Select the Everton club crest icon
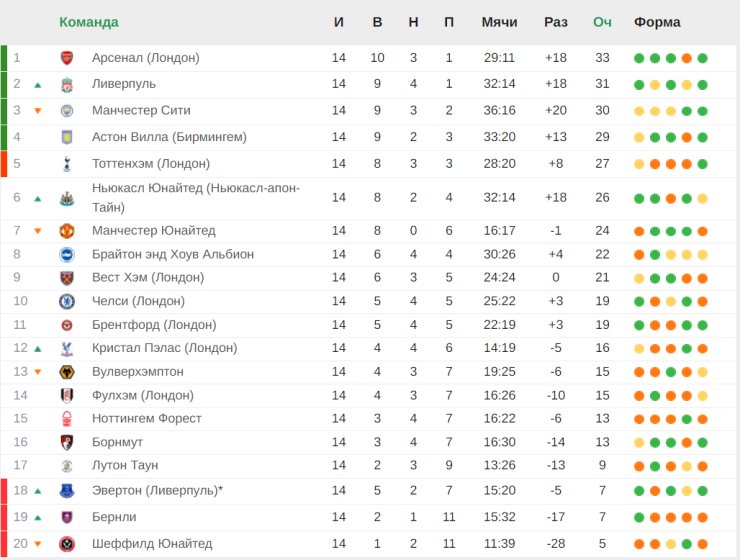740x560 pixels. tap(67, 491)
